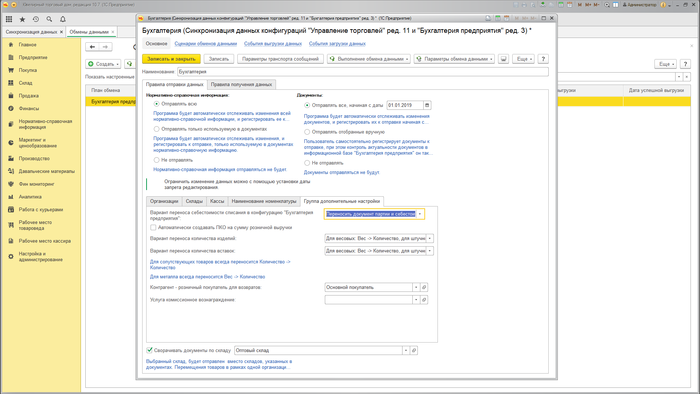Open the calendar picker beside date 01.01.2019
This screenshot has height=394, width=700.
click(x=427, y=105)
